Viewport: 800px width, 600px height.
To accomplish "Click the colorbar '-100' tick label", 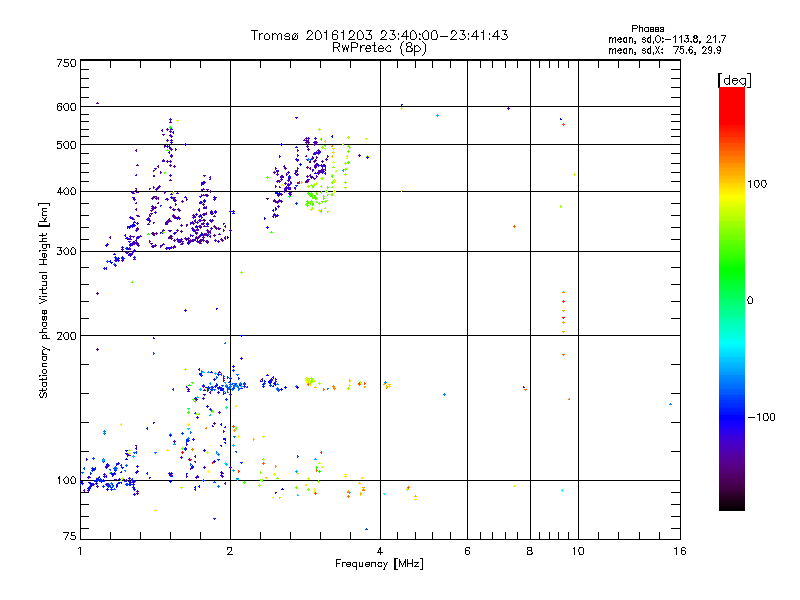I will (761, 417).
